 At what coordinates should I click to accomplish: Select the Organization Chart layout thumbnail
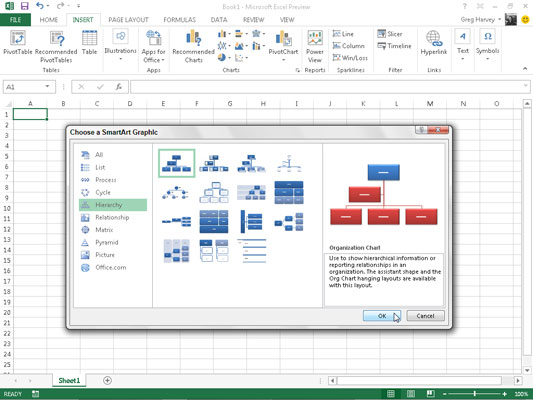click(176, 163)
